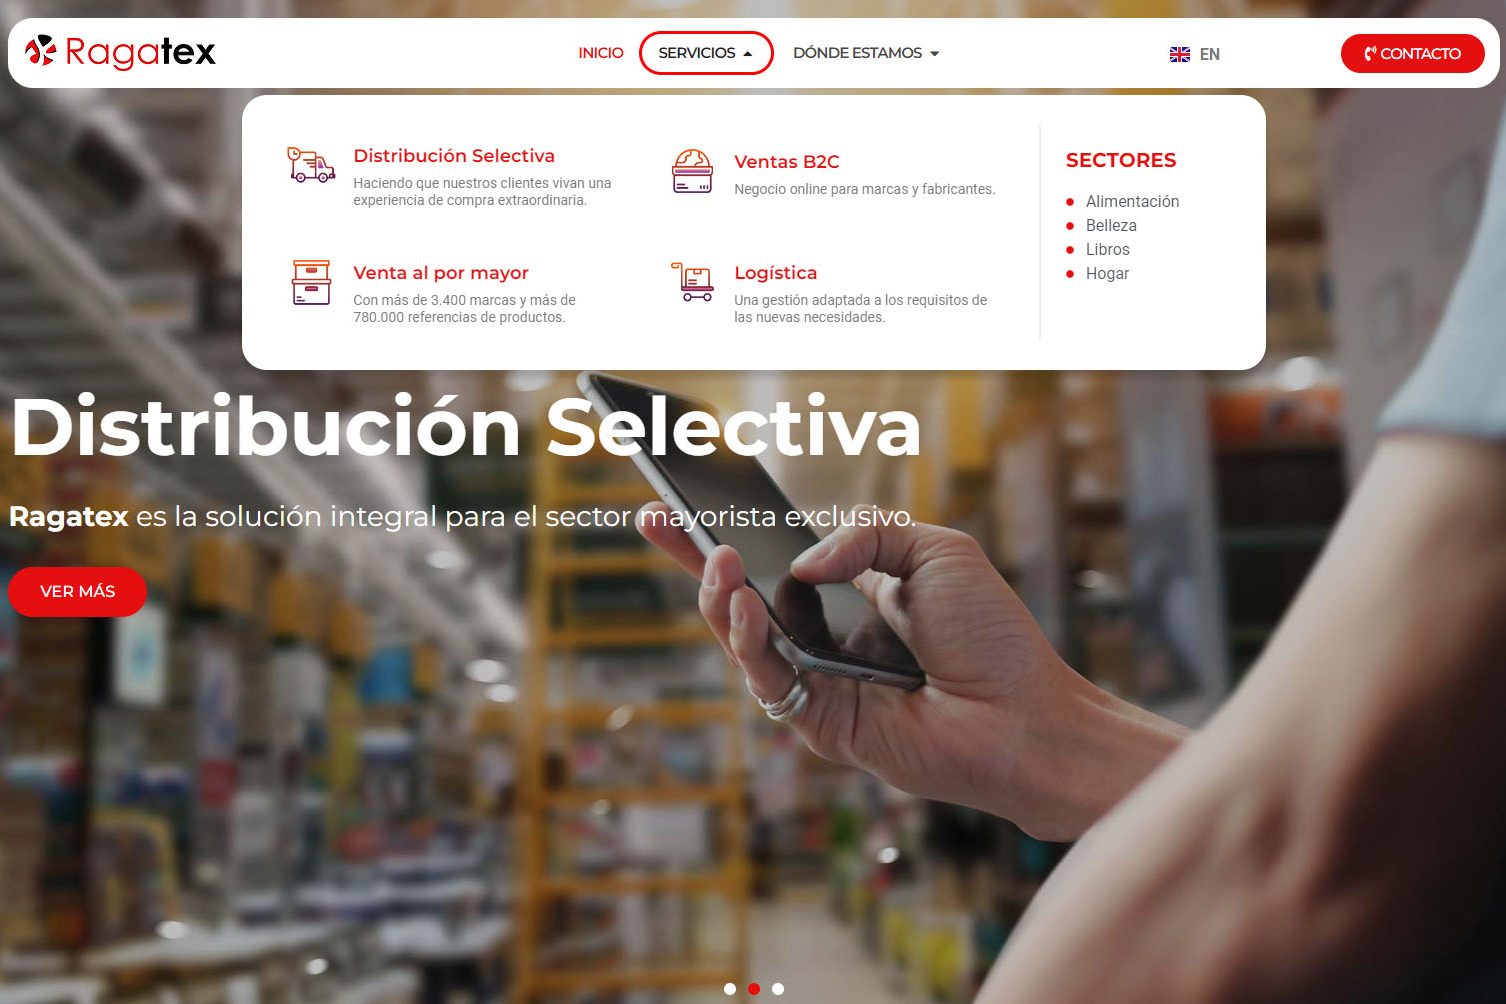Open the Belleza sector link
The width and height of the screenshot is (1506, 1004).
[1111, 225]
